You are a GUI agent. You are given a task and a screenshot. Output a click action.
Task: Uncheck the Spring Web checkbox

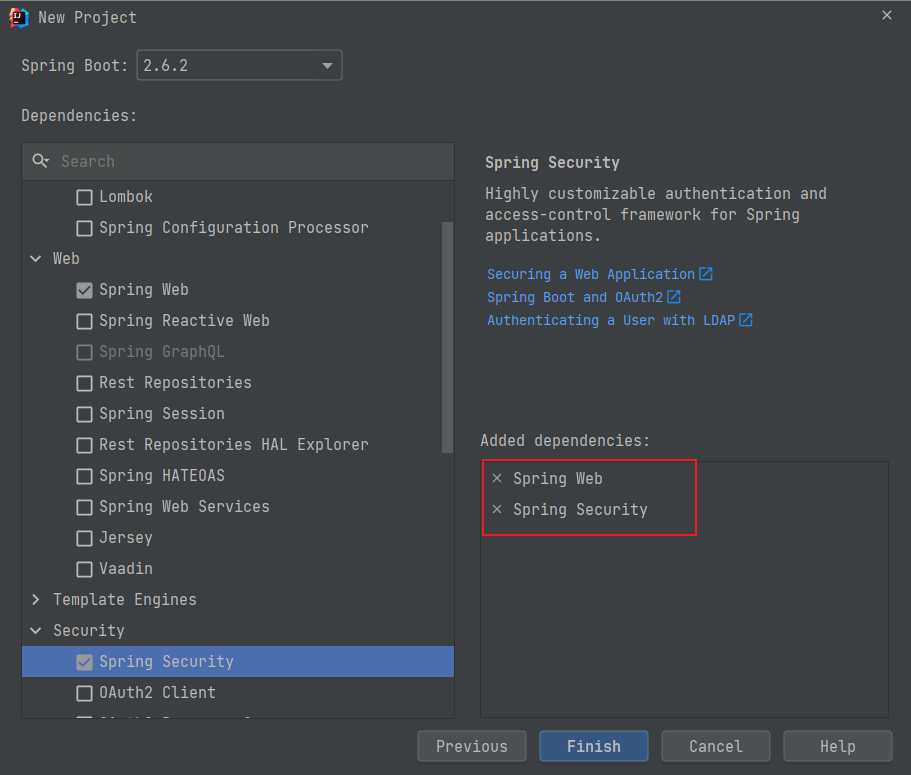(84, 290)
